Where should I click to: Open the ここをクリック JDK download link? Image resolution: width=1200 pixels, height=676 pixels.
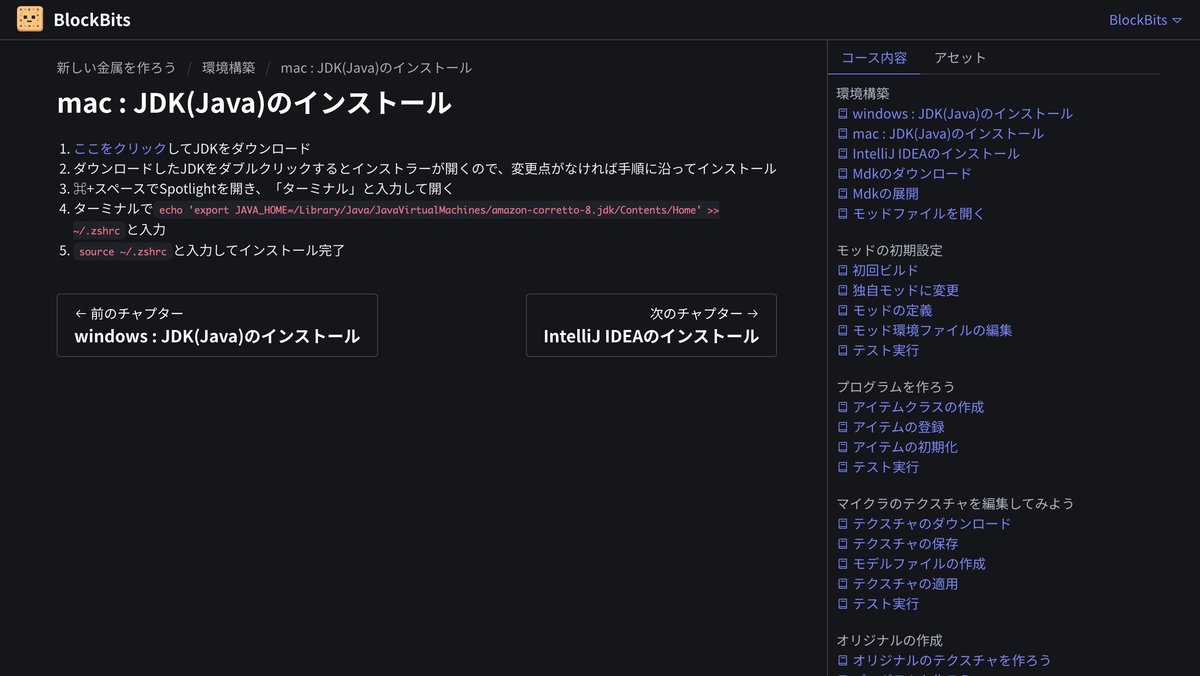point(118,146)
